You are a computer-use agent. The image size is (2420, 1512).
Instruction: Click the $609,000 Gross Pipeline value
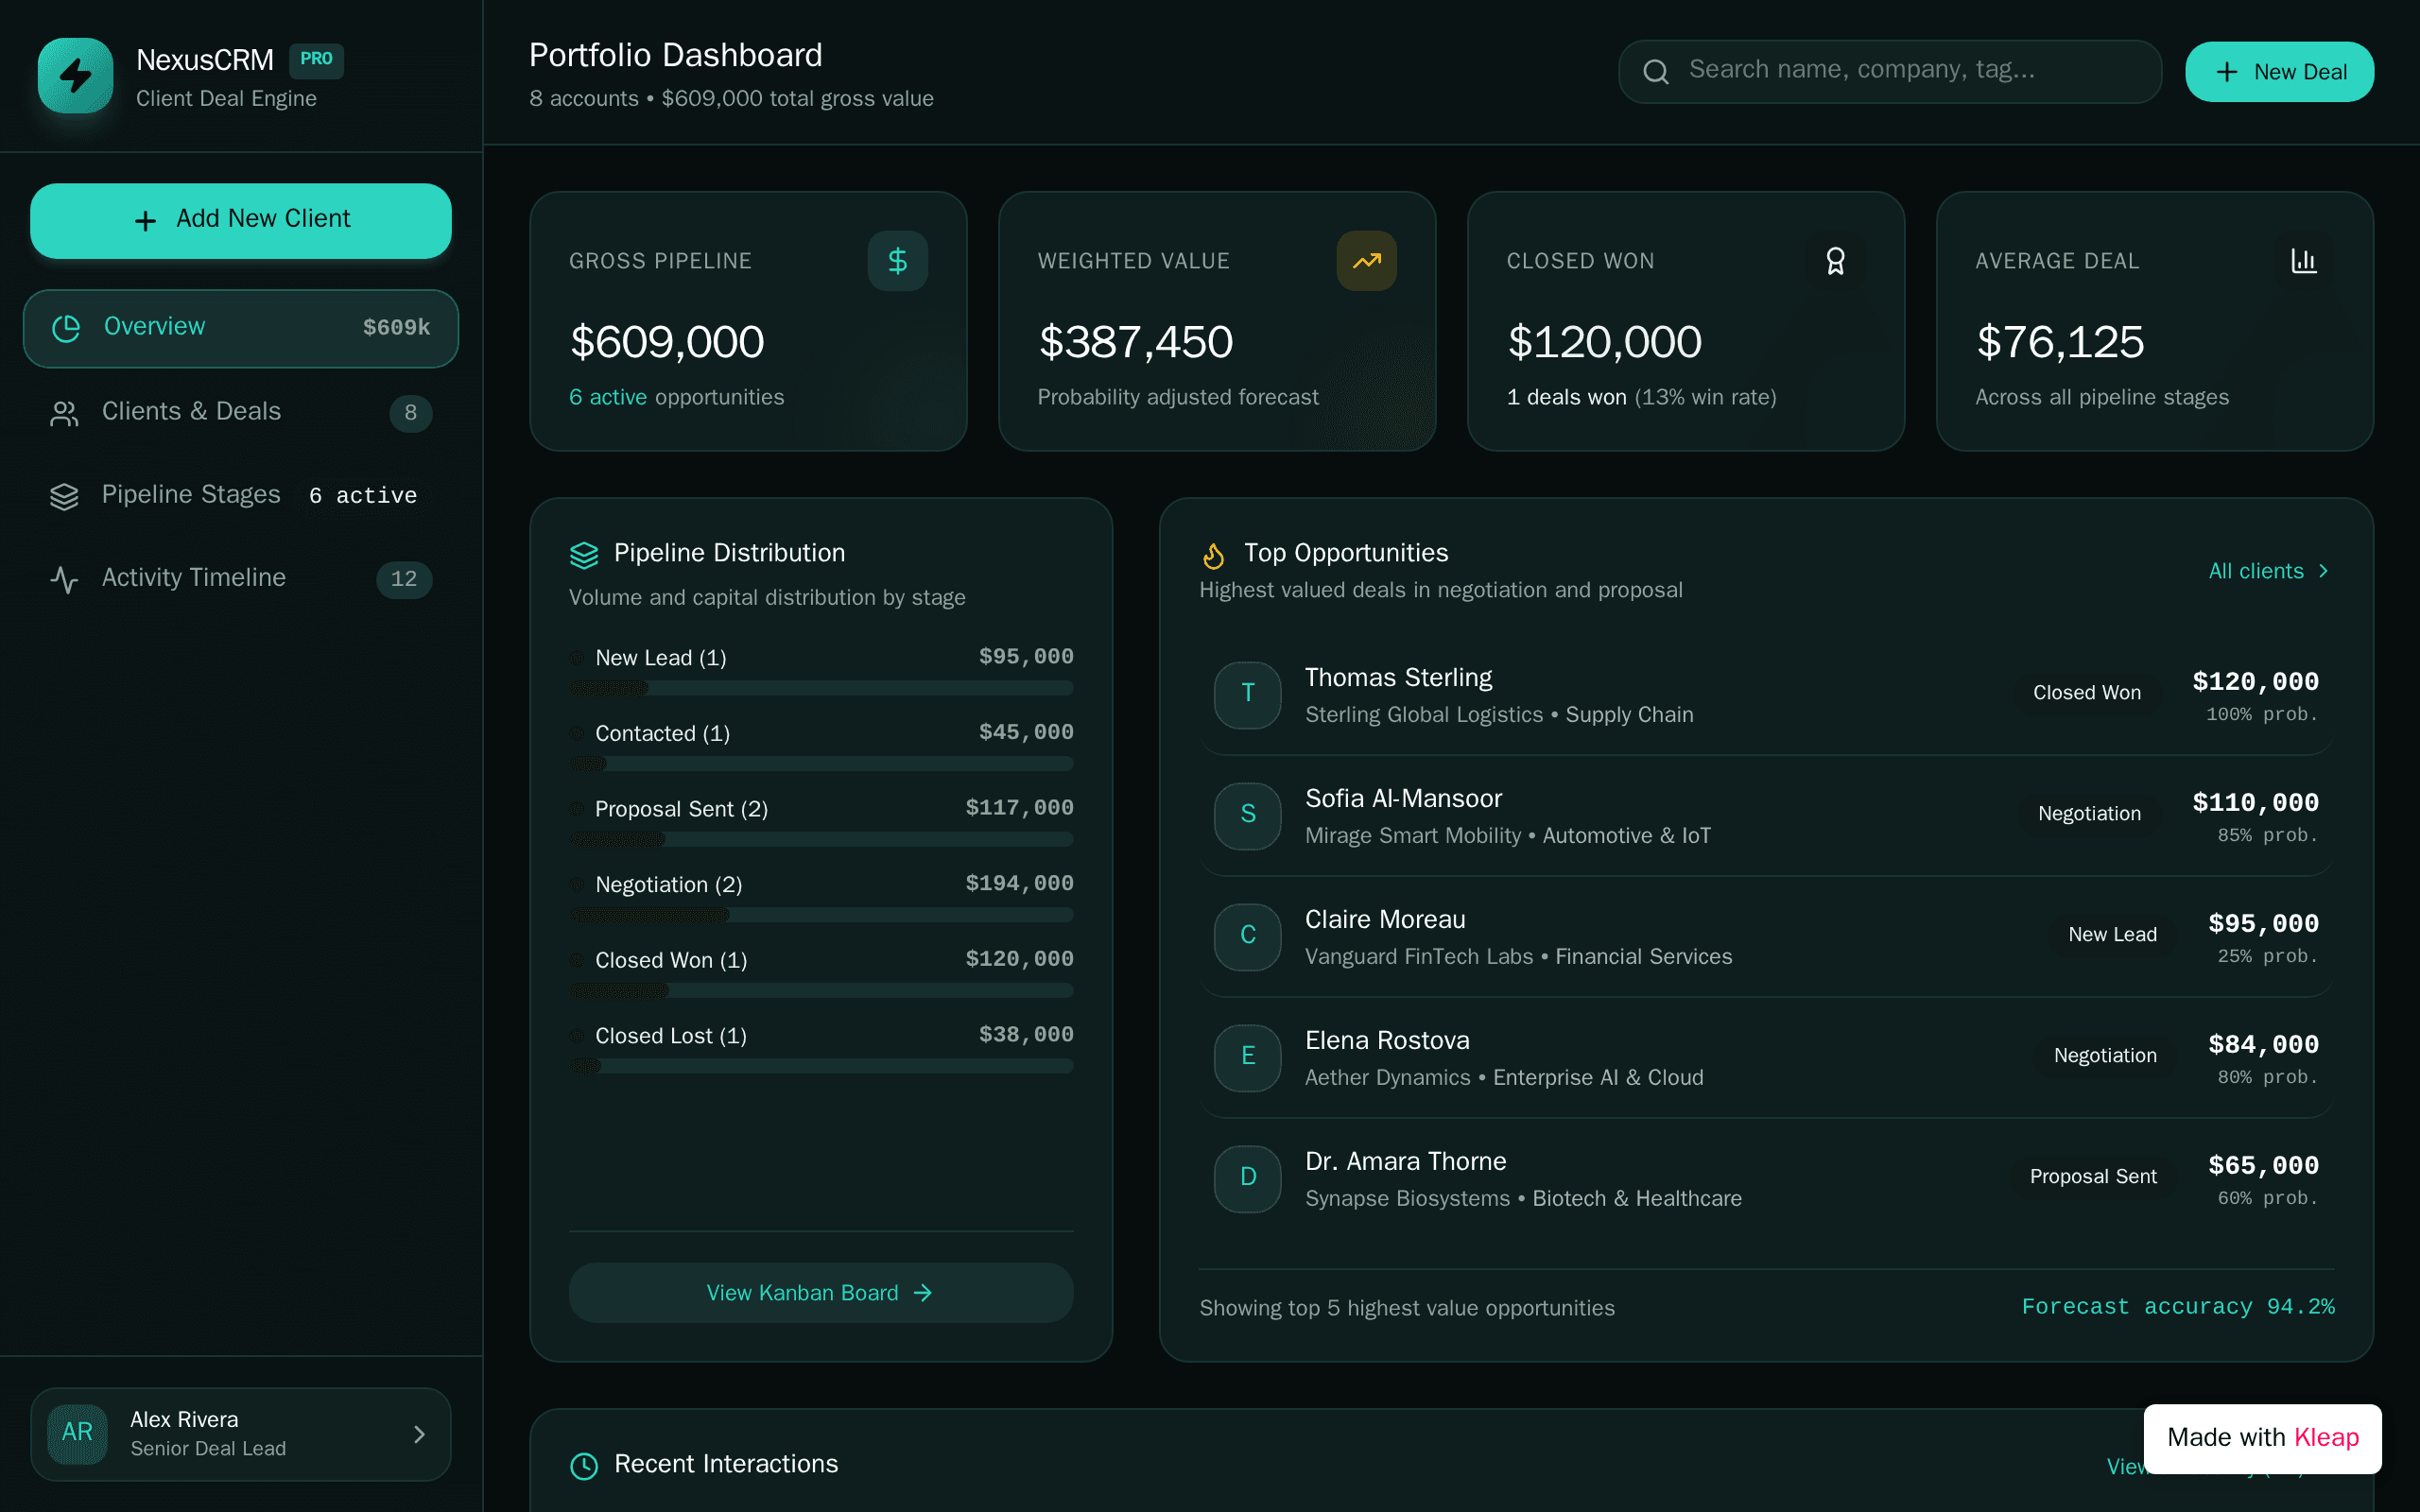click(667, 342)
